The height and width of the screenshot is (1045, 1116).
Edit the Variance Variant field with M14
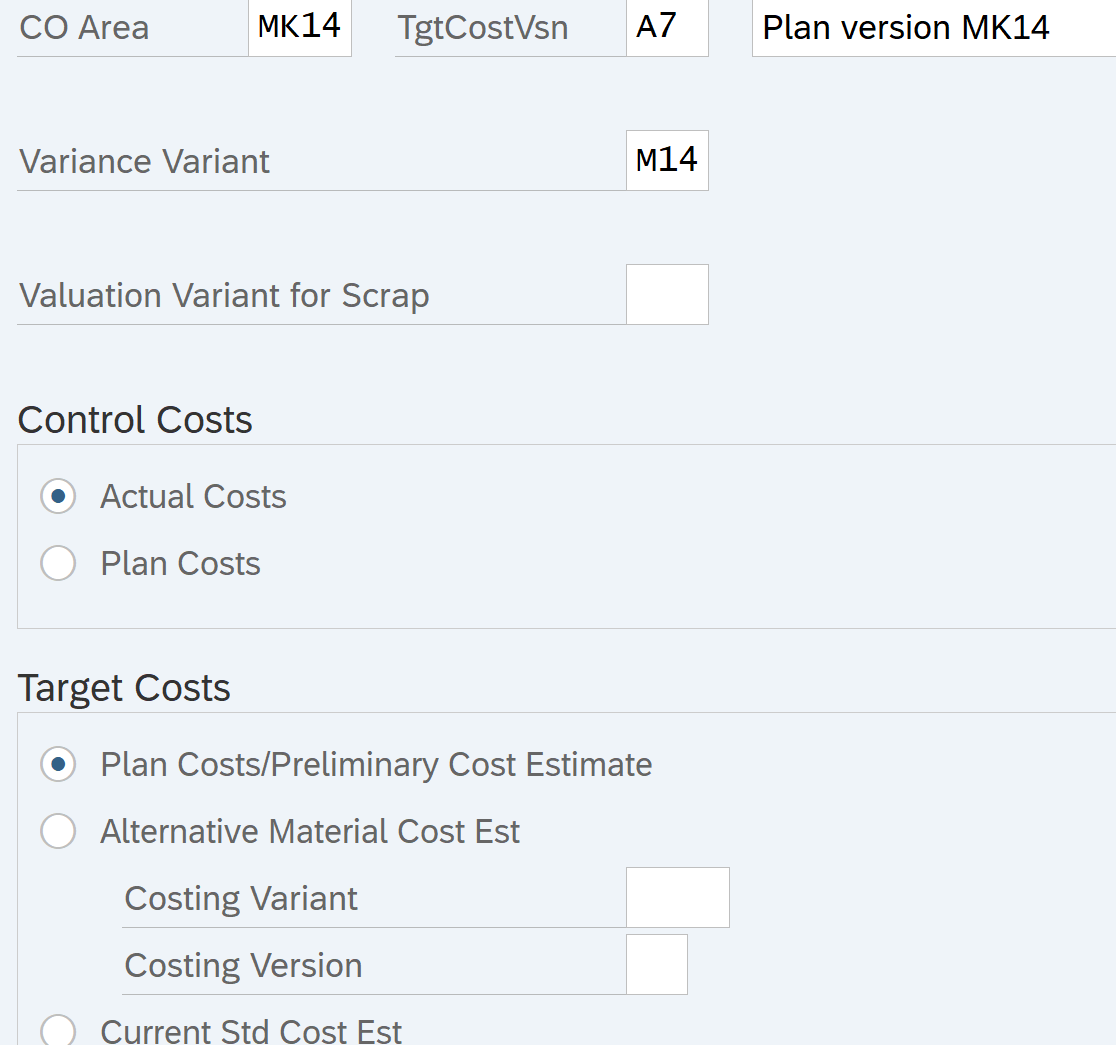click(667, 161)
